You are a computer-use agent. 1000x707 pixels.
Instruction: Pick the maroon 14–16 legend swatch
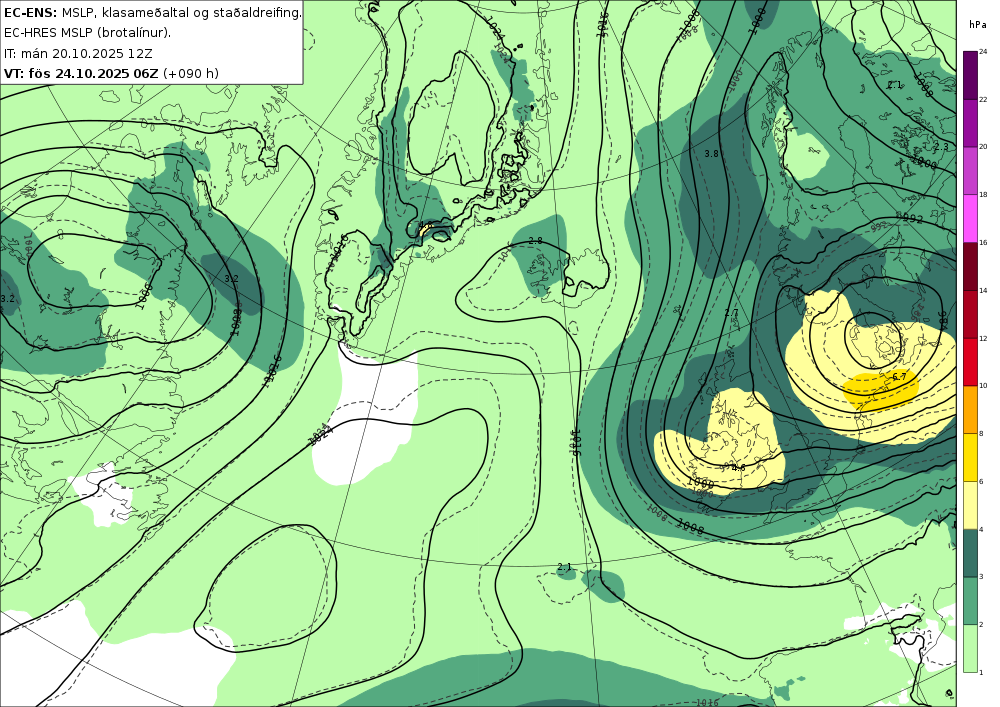[970, 266]
